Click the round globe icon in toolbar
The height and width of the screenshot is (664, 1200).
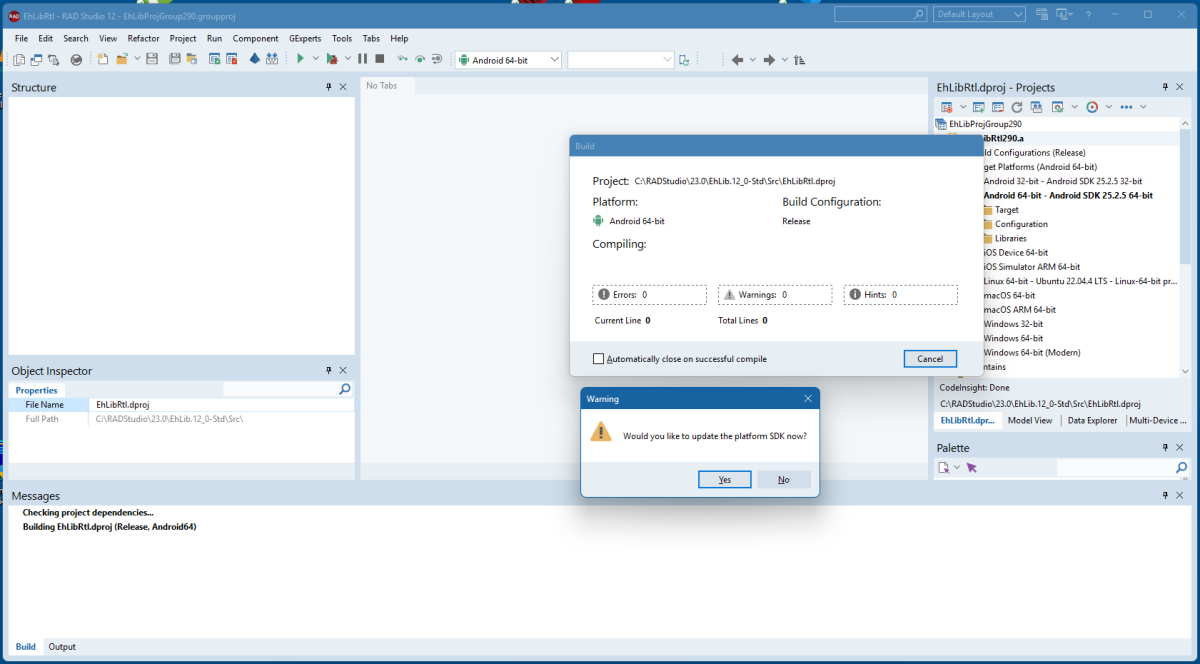[76, 60]
